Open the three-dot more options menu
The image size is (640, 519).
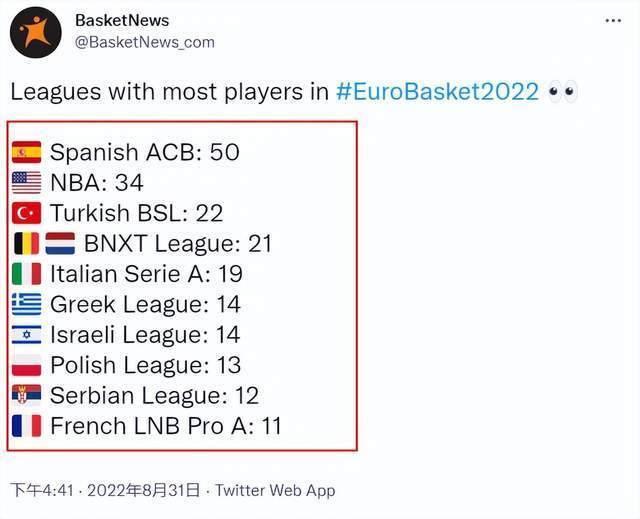613,20
